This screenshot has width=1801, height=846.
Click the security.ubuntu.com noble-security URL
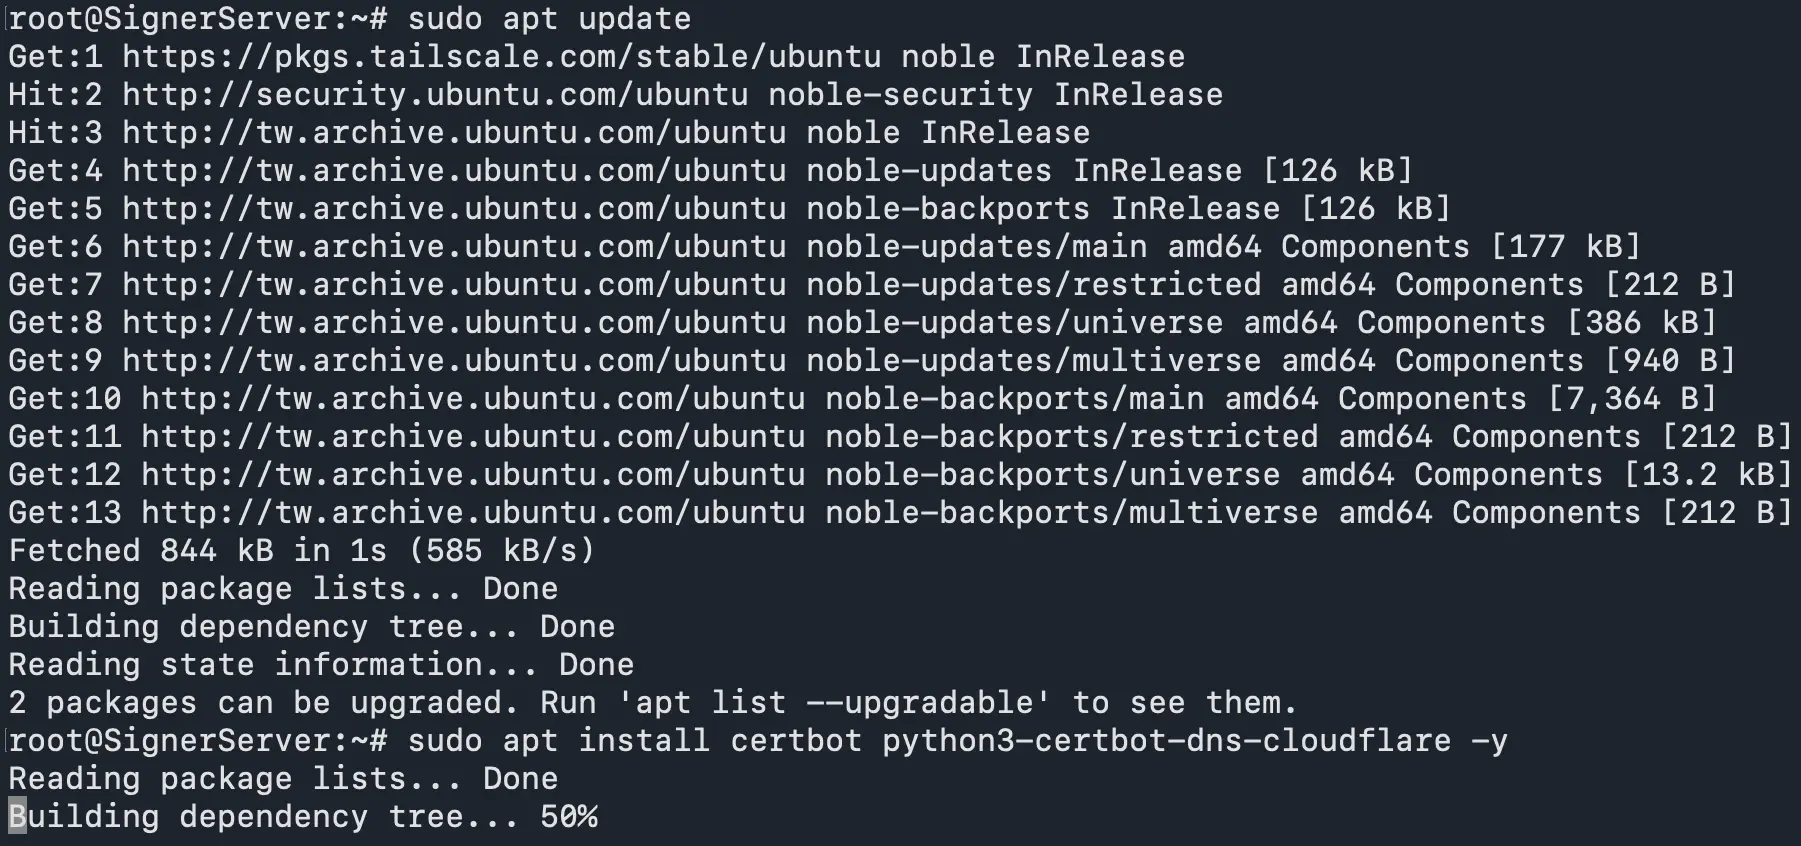[435, 95]
